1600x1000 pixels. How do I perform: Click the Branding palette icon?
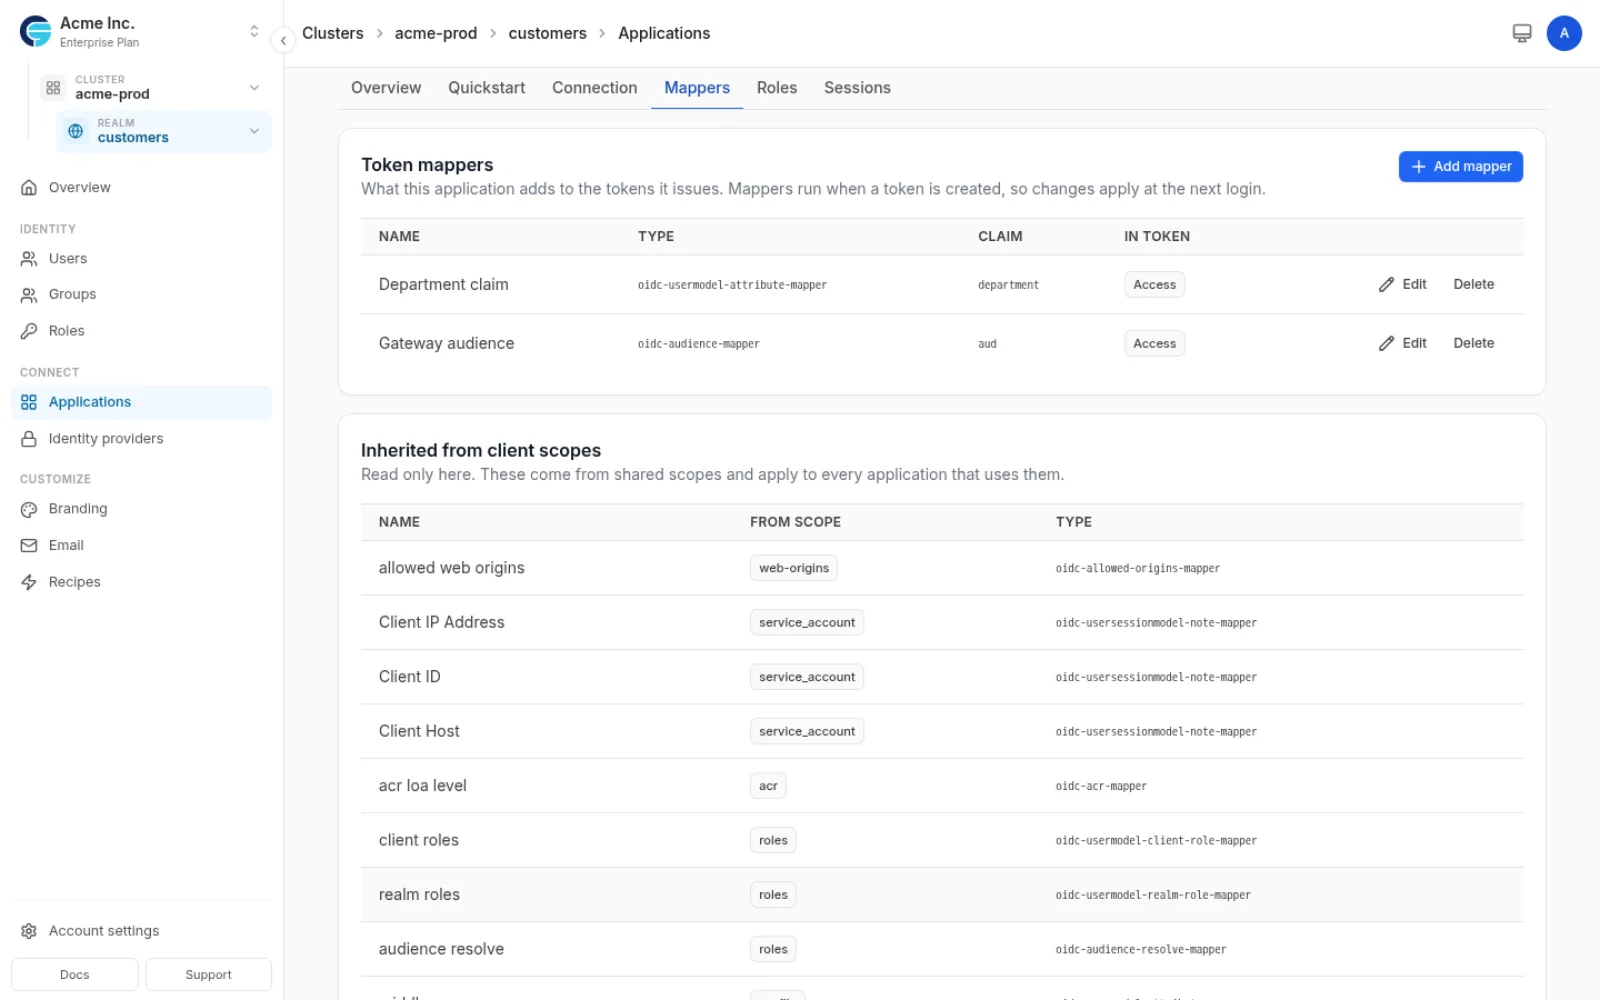tap(29, 509)
